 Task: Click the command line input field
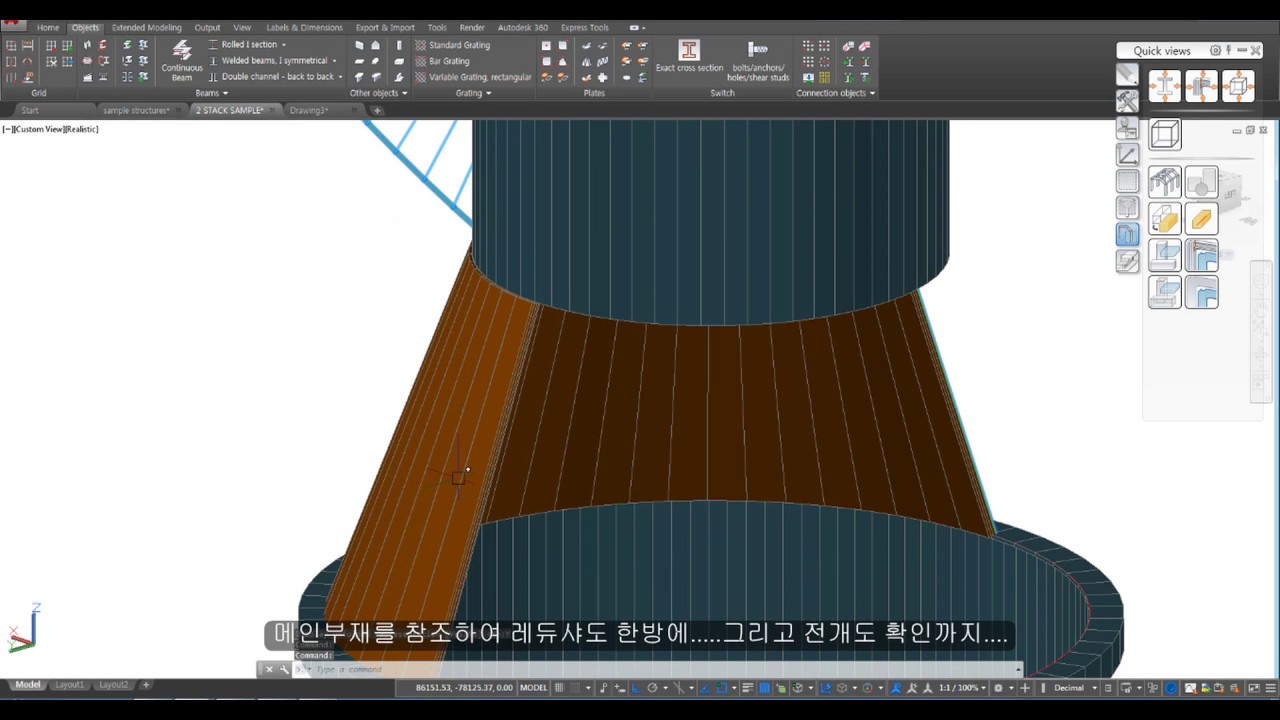[x=660, y=669]
